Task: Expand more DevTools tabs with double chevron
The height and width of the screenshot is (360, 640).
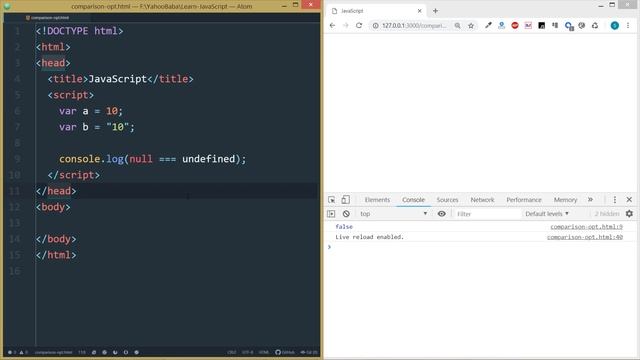Action: click(590, 200)
